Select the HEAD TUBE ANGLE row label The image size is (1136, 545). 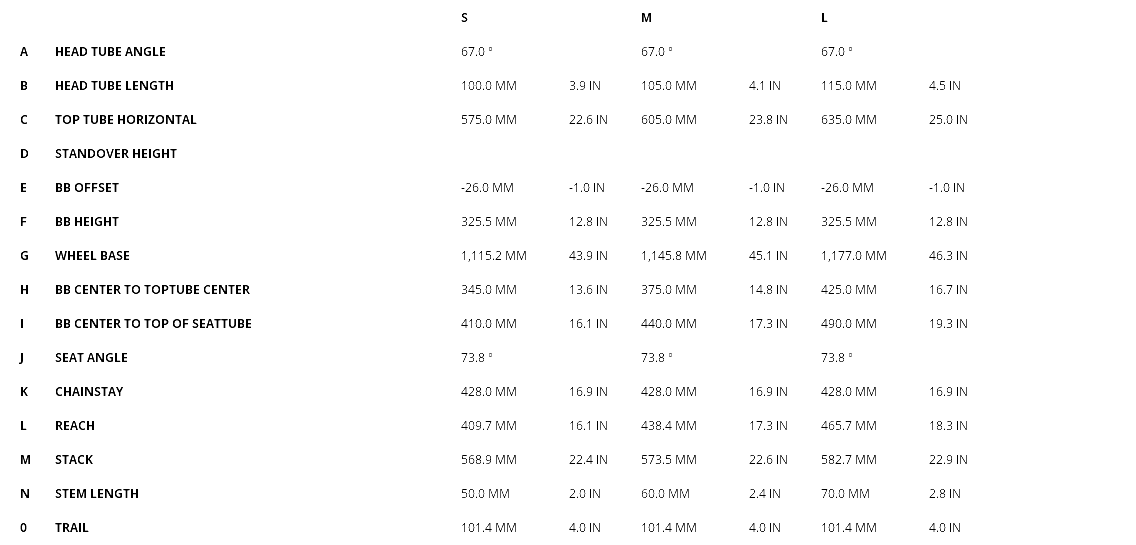pyautogui.click(x=110, y=52)
